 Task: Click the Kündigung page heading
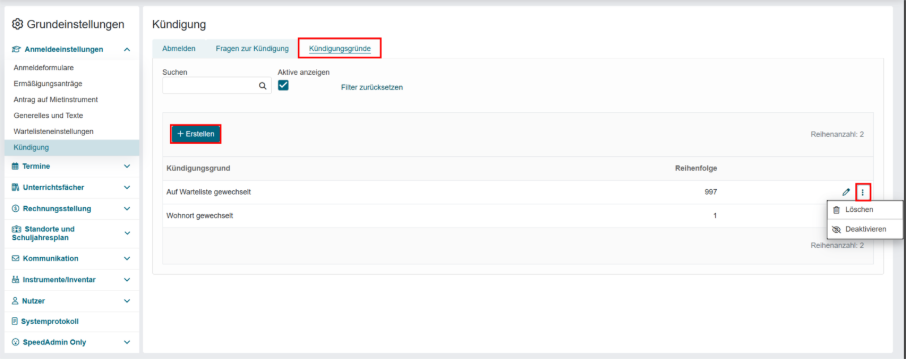(179, 24)
